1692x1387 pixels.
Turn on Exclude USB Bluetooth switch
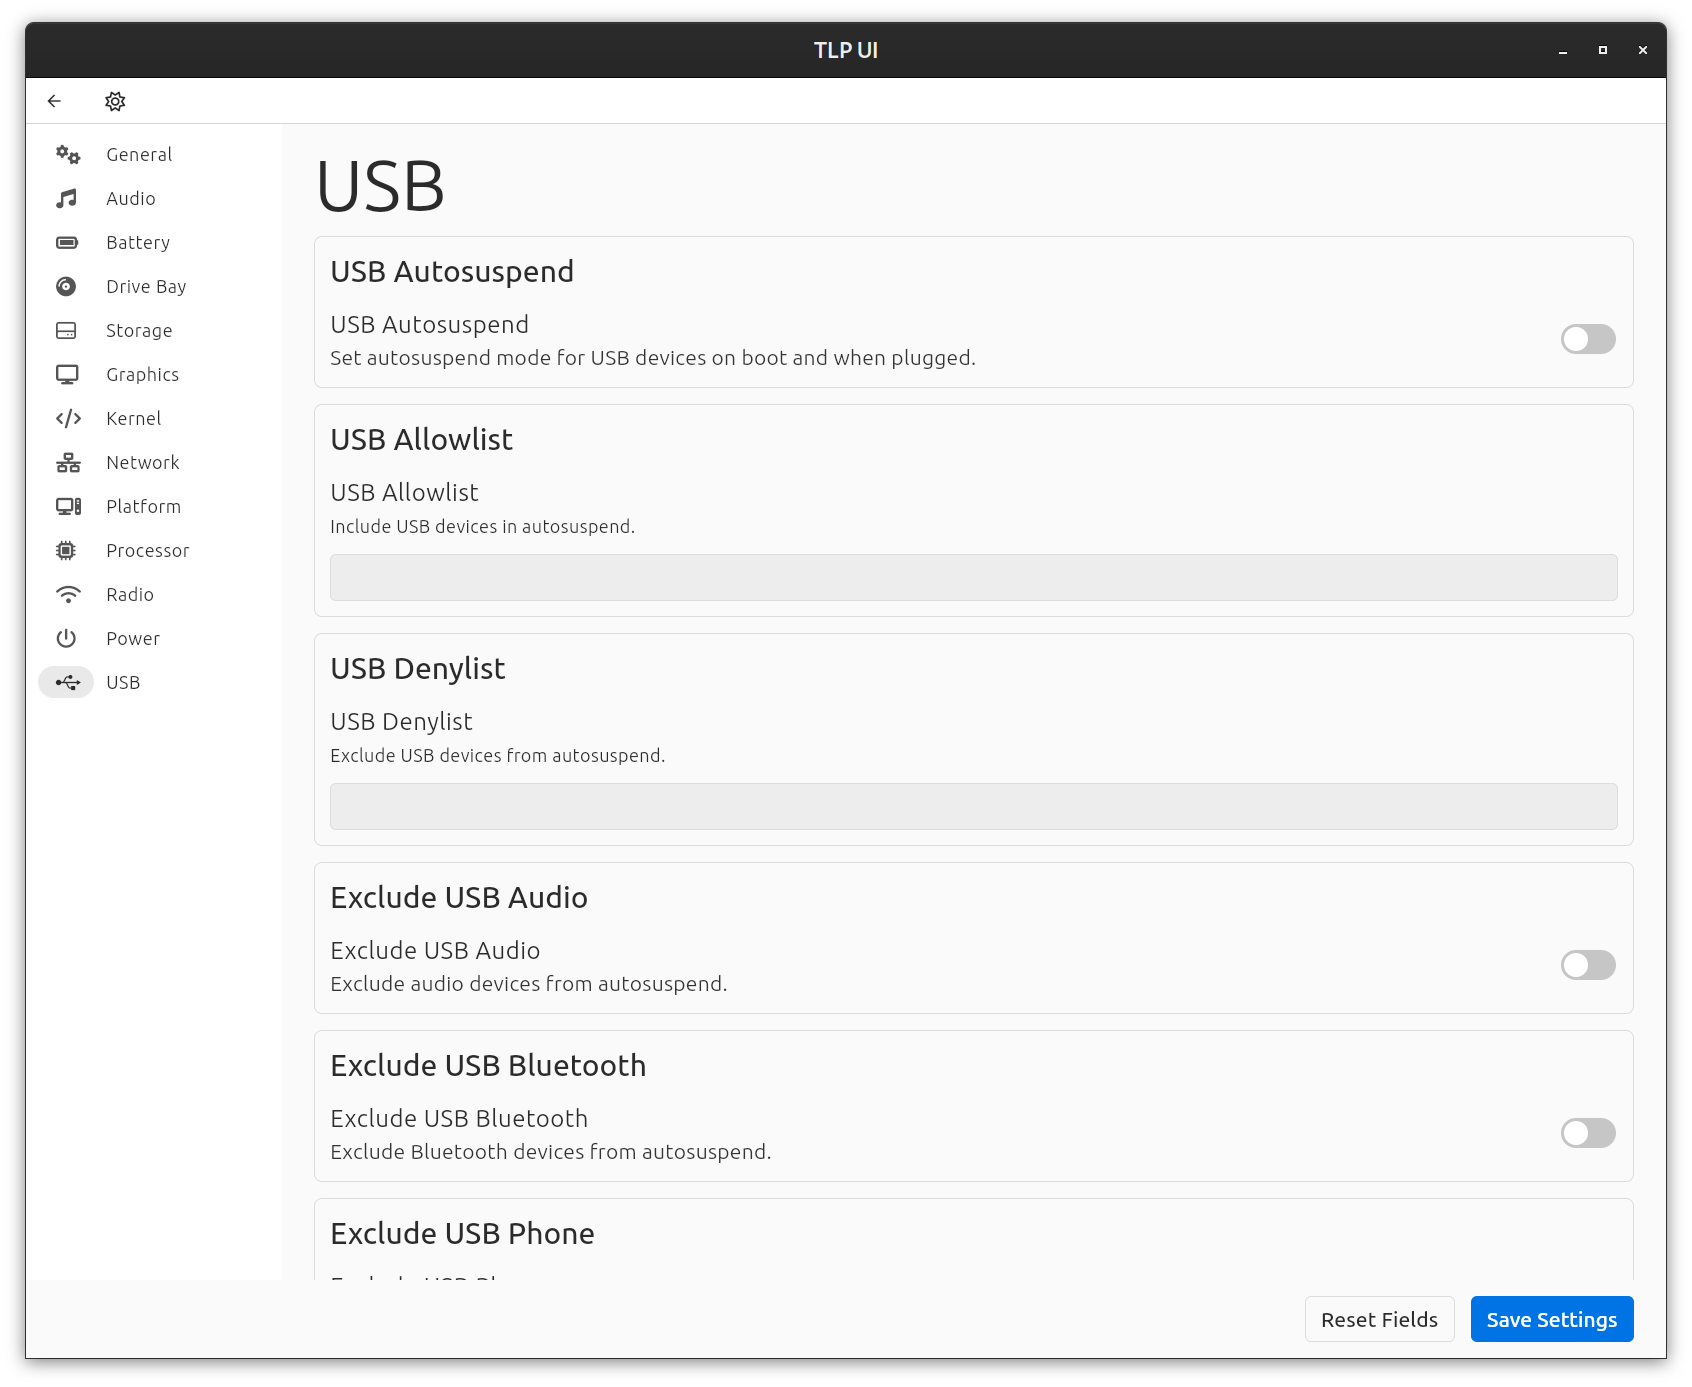pyautogui.click(x=1588, y=1133)
